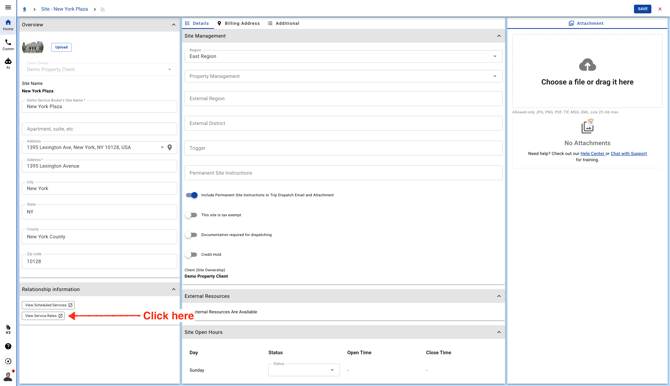Toggle Include Permanent Site Instructions switch
670x386 pixels.
(191, 195)
